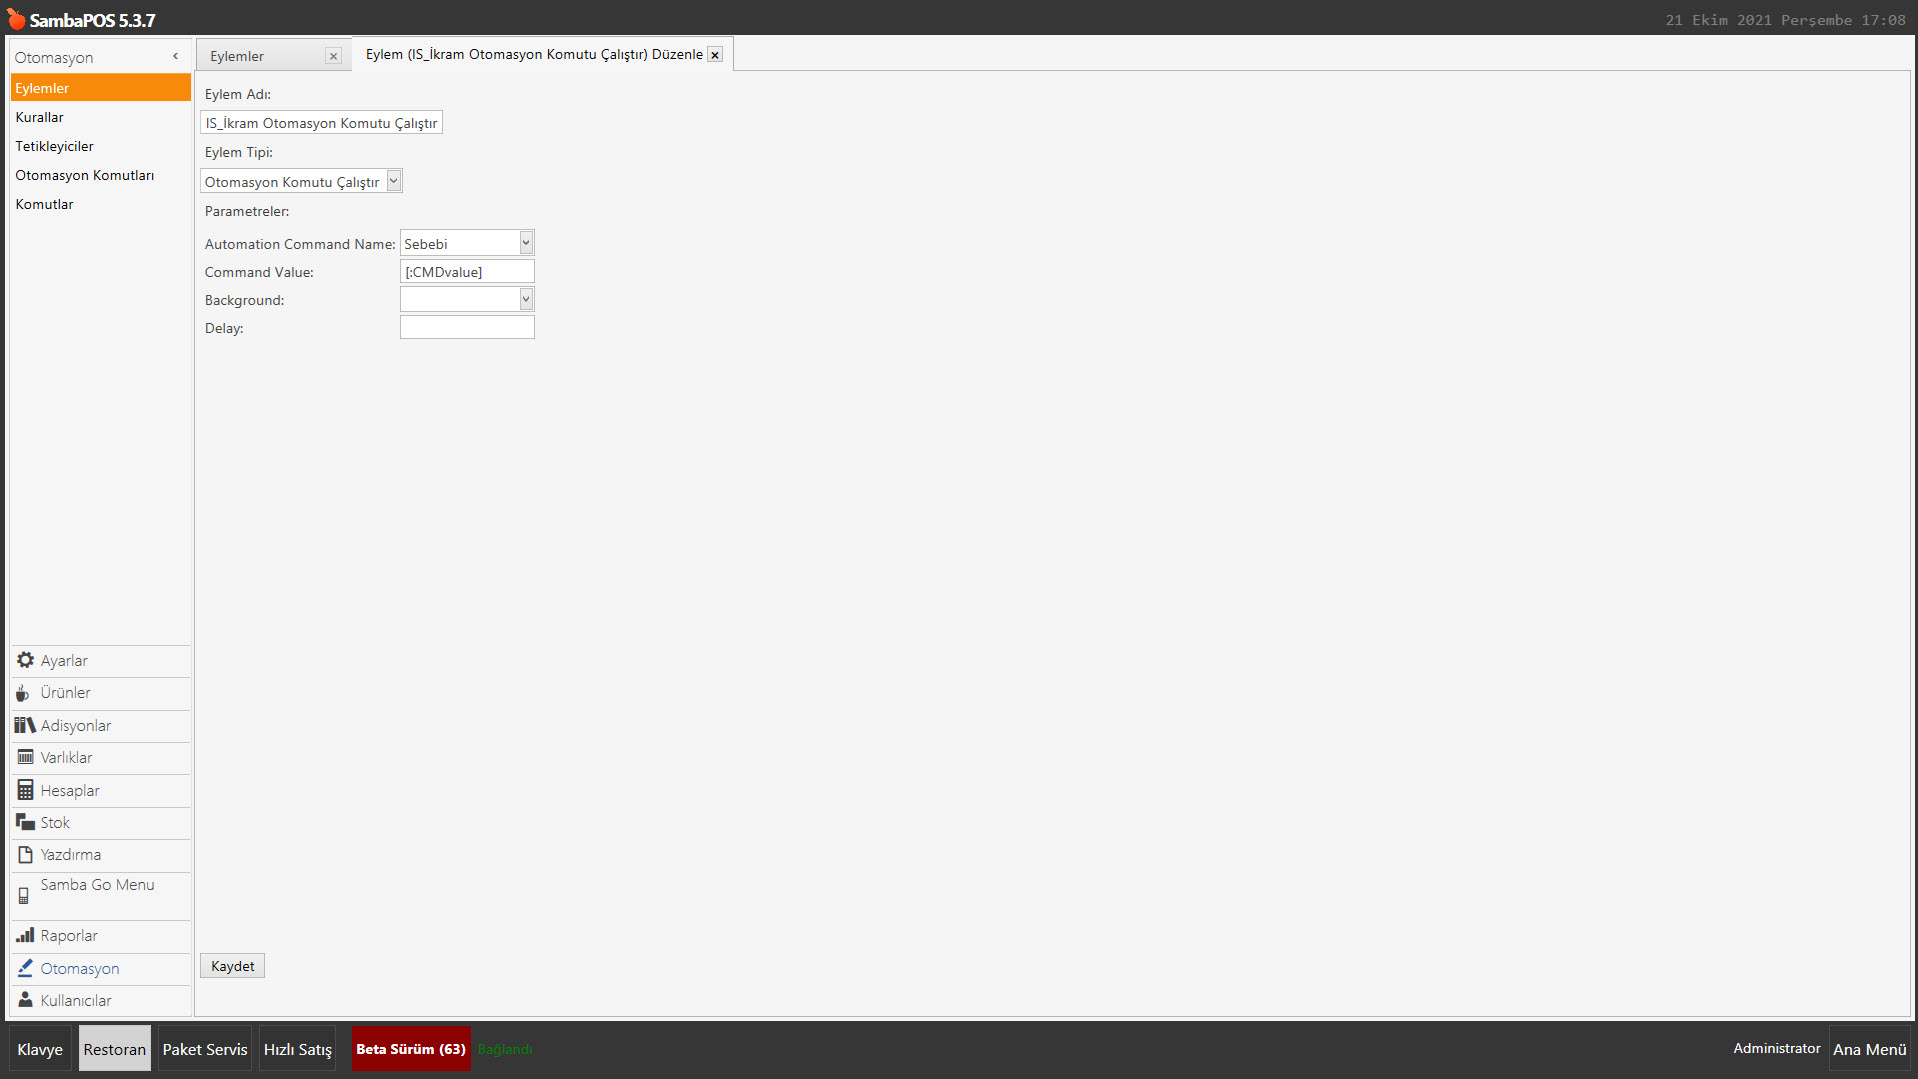Click the Kullanıcılar person icon

(25, 999)
